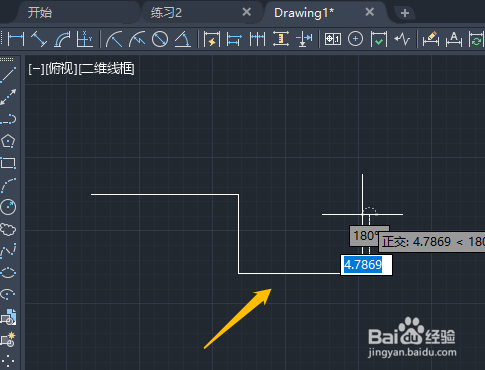Viewport: 485px width, 370px height.
Task: Open the Dimension Space tool
Action: (x=281, y=39)
